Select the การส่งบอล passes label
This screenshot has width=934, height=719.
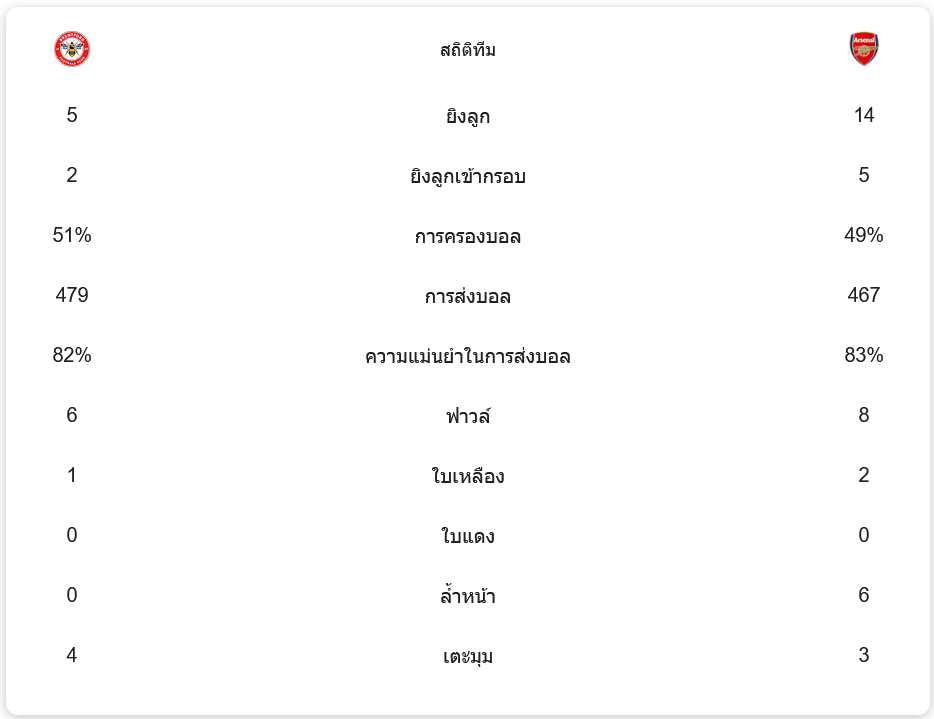pyautogui.click(x=468, y=296)
